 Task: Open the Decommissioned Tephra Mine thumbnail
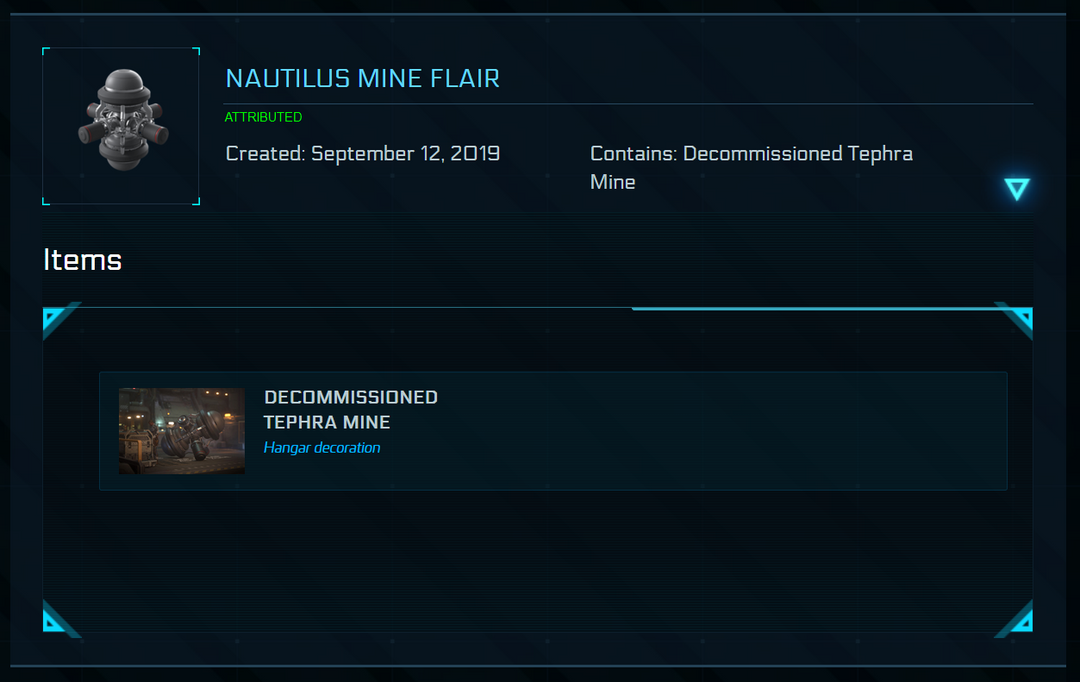[181, 431]
